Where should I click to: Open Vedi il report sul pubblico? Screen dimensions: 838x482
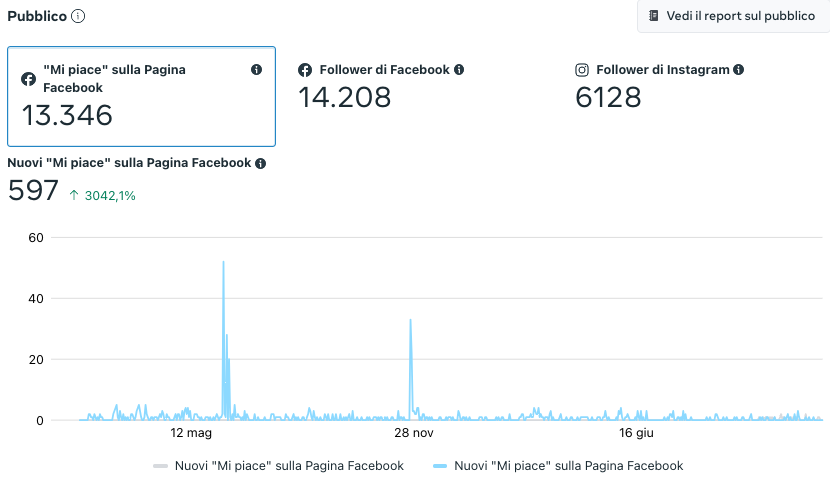point(730,16)
